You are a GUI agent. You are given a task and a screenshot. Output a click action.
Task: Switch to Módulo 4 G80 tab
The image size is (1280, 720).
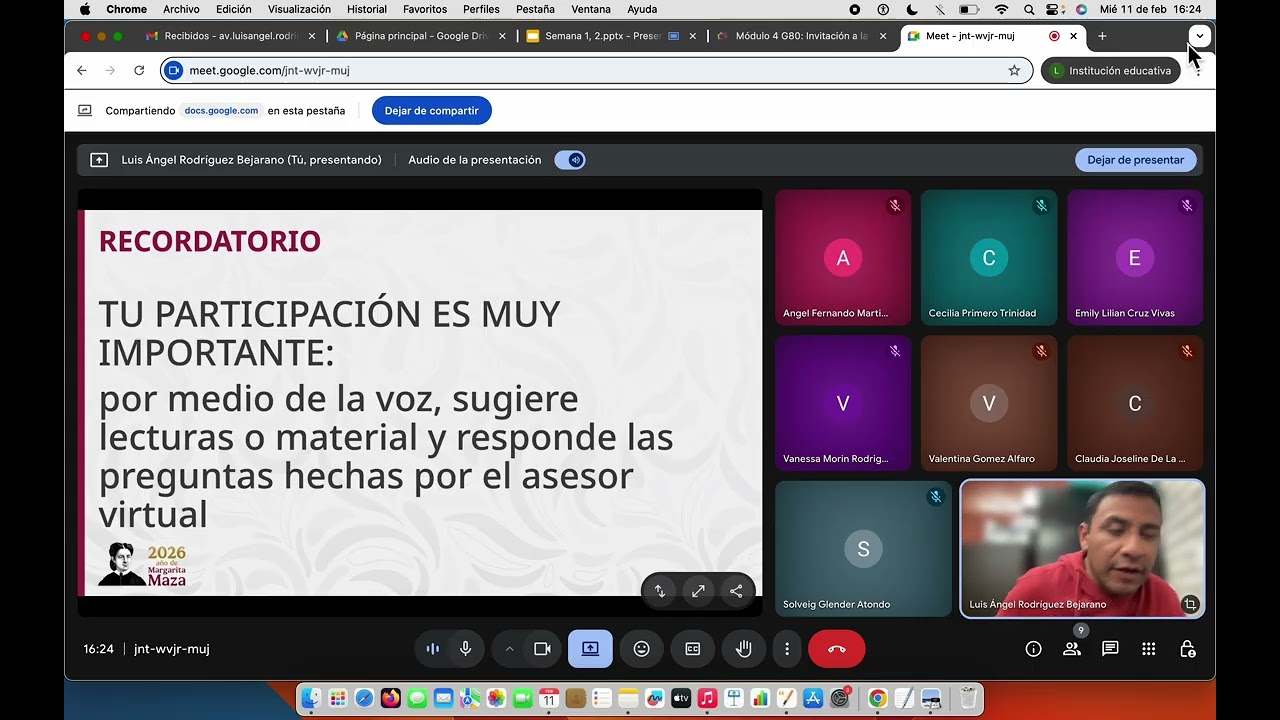(800, 36)
